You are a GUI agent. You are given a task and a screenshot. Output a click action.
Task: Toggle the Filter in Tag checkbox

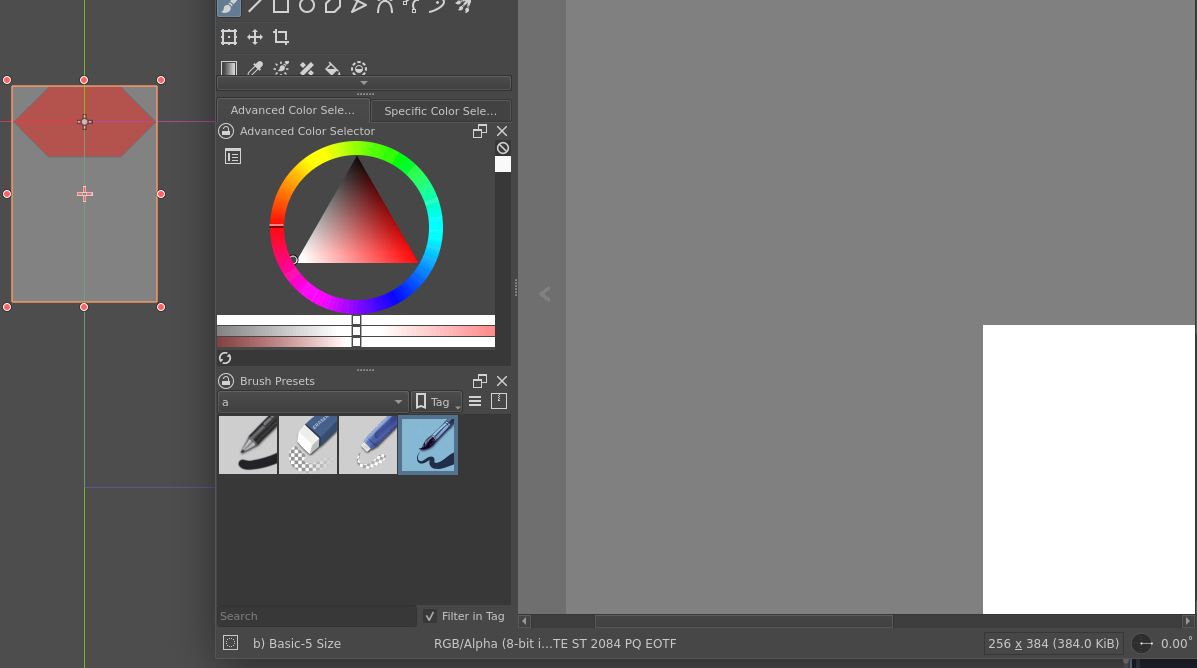pos(430,616)
